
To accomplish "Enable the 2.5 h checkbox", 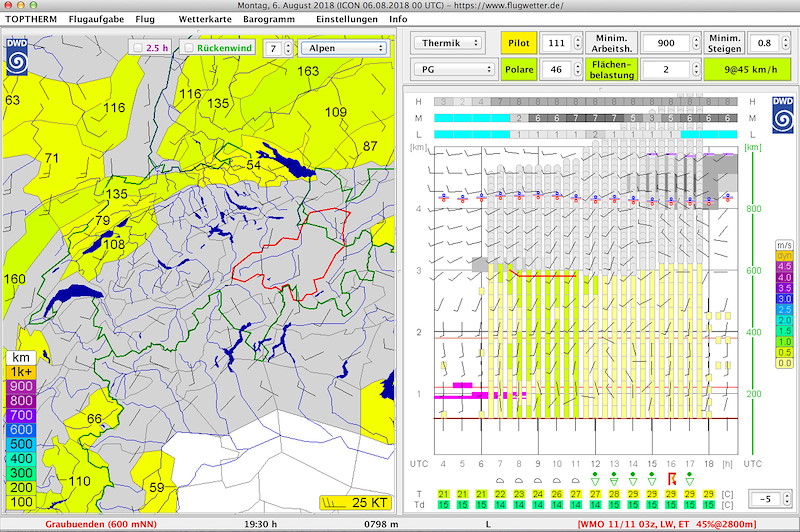I will [138, 48].
